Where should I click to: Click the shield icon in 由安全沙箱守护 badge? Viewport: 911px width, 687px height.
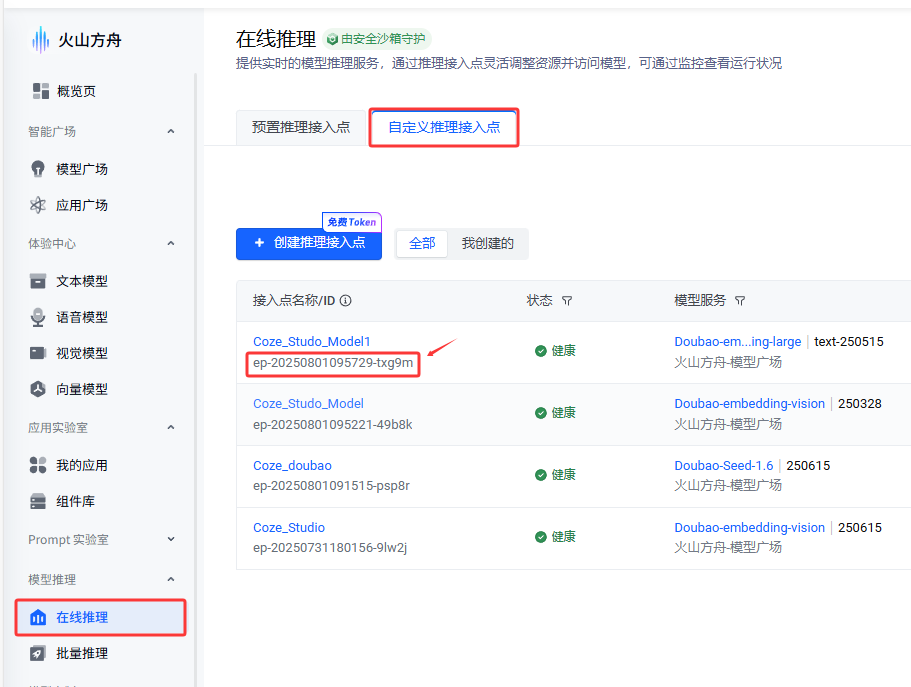332,39
